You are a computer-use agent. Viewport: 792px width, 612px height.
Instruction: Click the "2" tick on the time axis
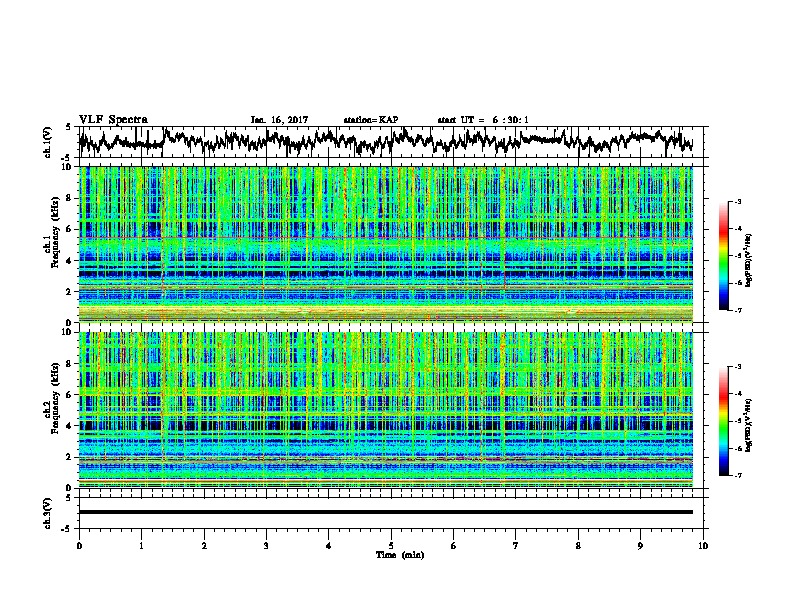[x=204, y=546]
